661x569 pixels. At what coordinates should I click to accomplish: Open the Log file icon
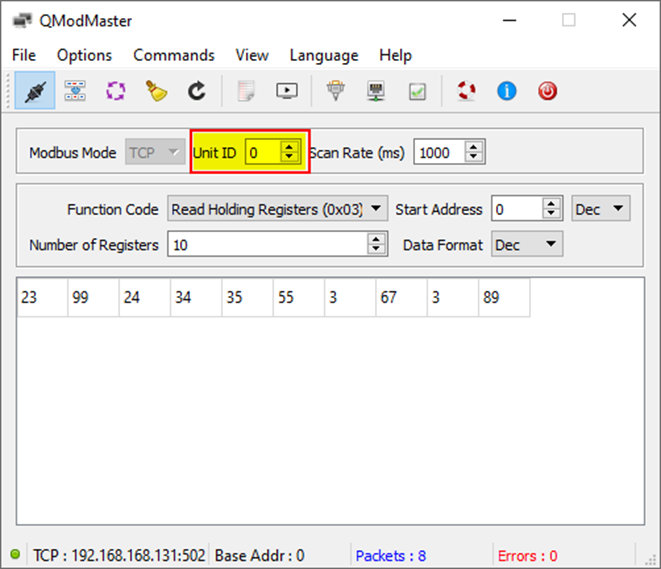point(246,91)
